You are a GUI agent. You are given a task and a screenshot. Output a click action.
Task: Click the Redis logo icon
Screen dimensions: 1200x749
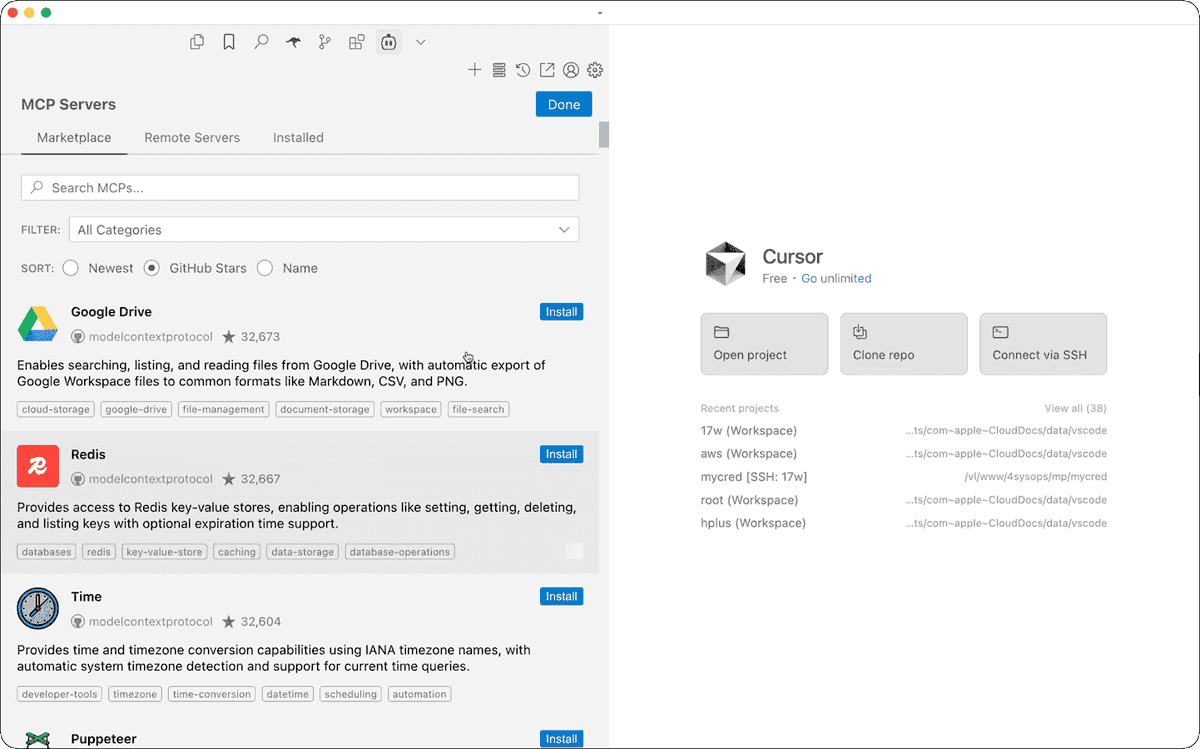38,466
